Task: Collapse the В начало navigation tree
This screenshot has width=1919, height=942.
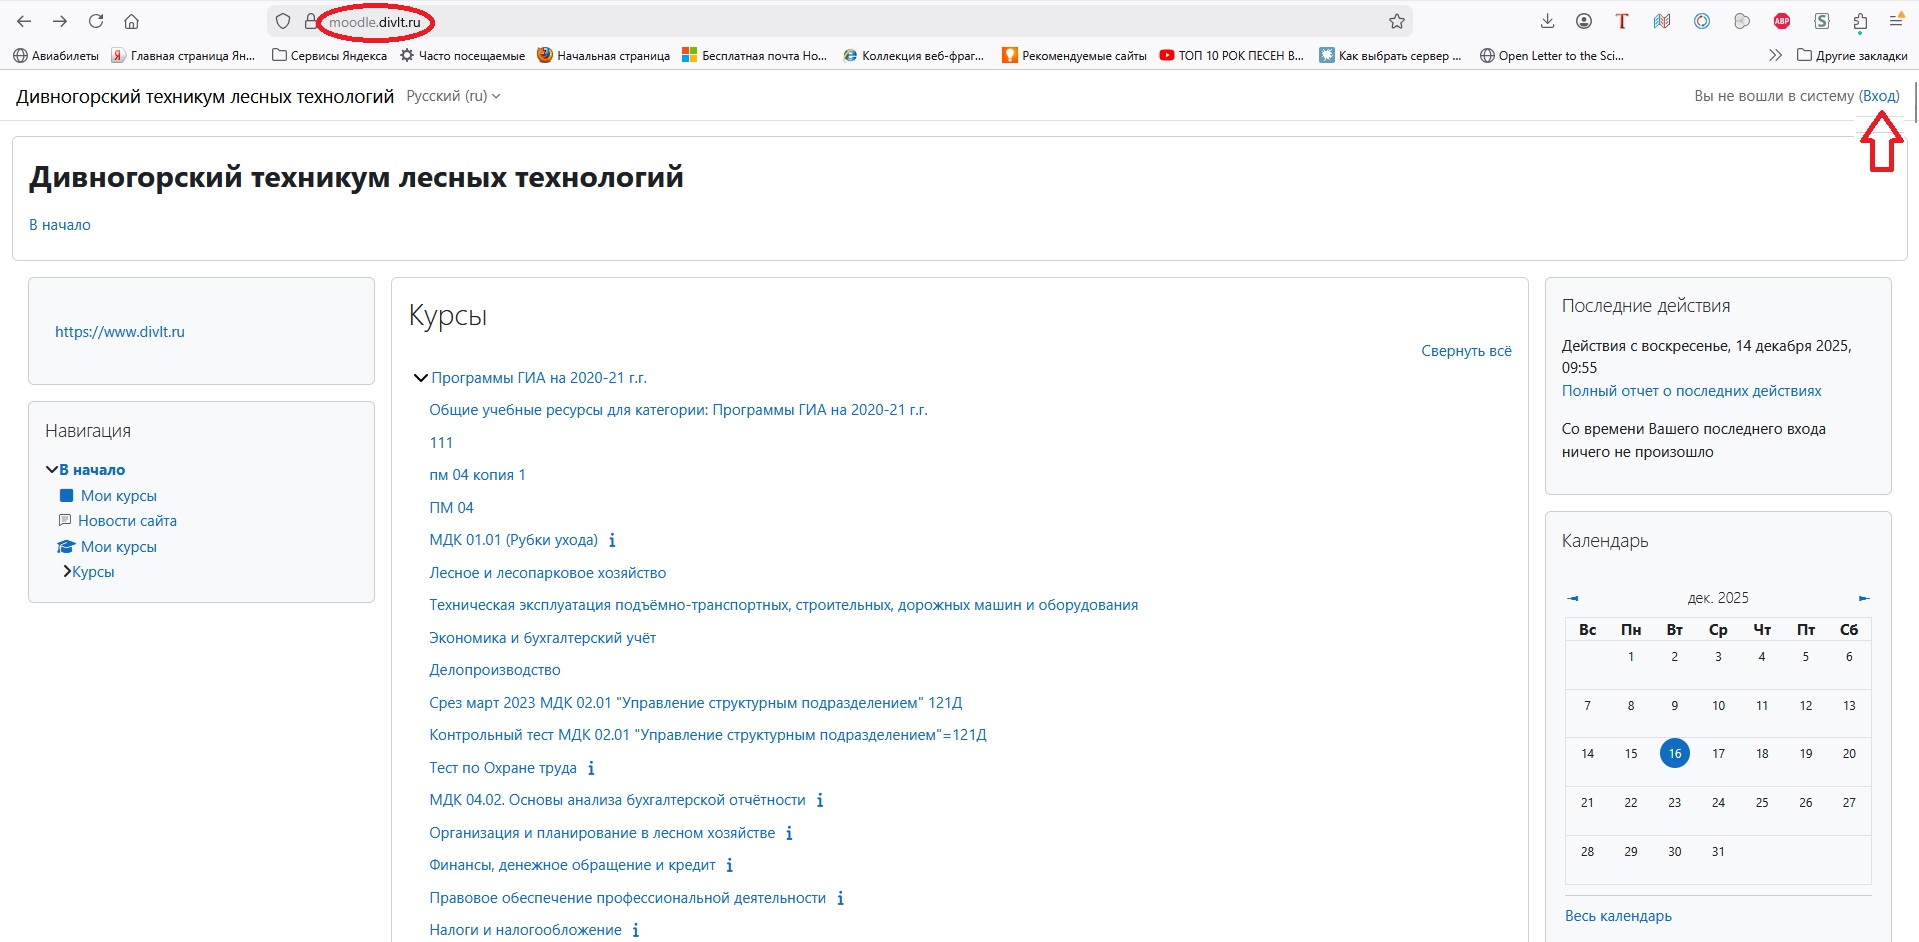Action: click(52, 470)
